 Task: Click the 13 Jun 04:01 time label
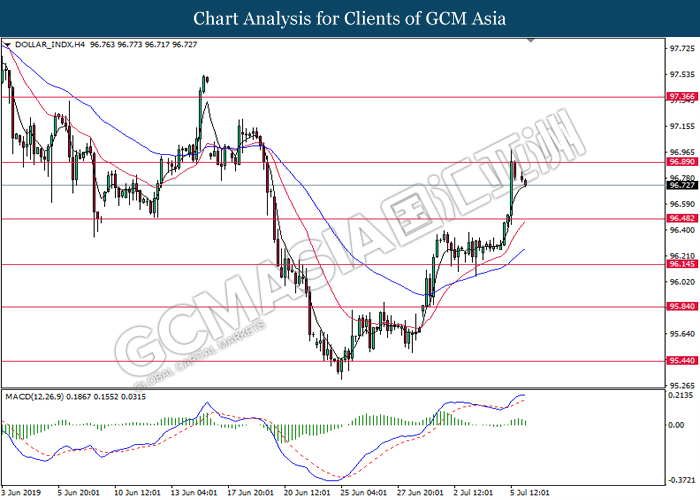(x=194, y=492)
